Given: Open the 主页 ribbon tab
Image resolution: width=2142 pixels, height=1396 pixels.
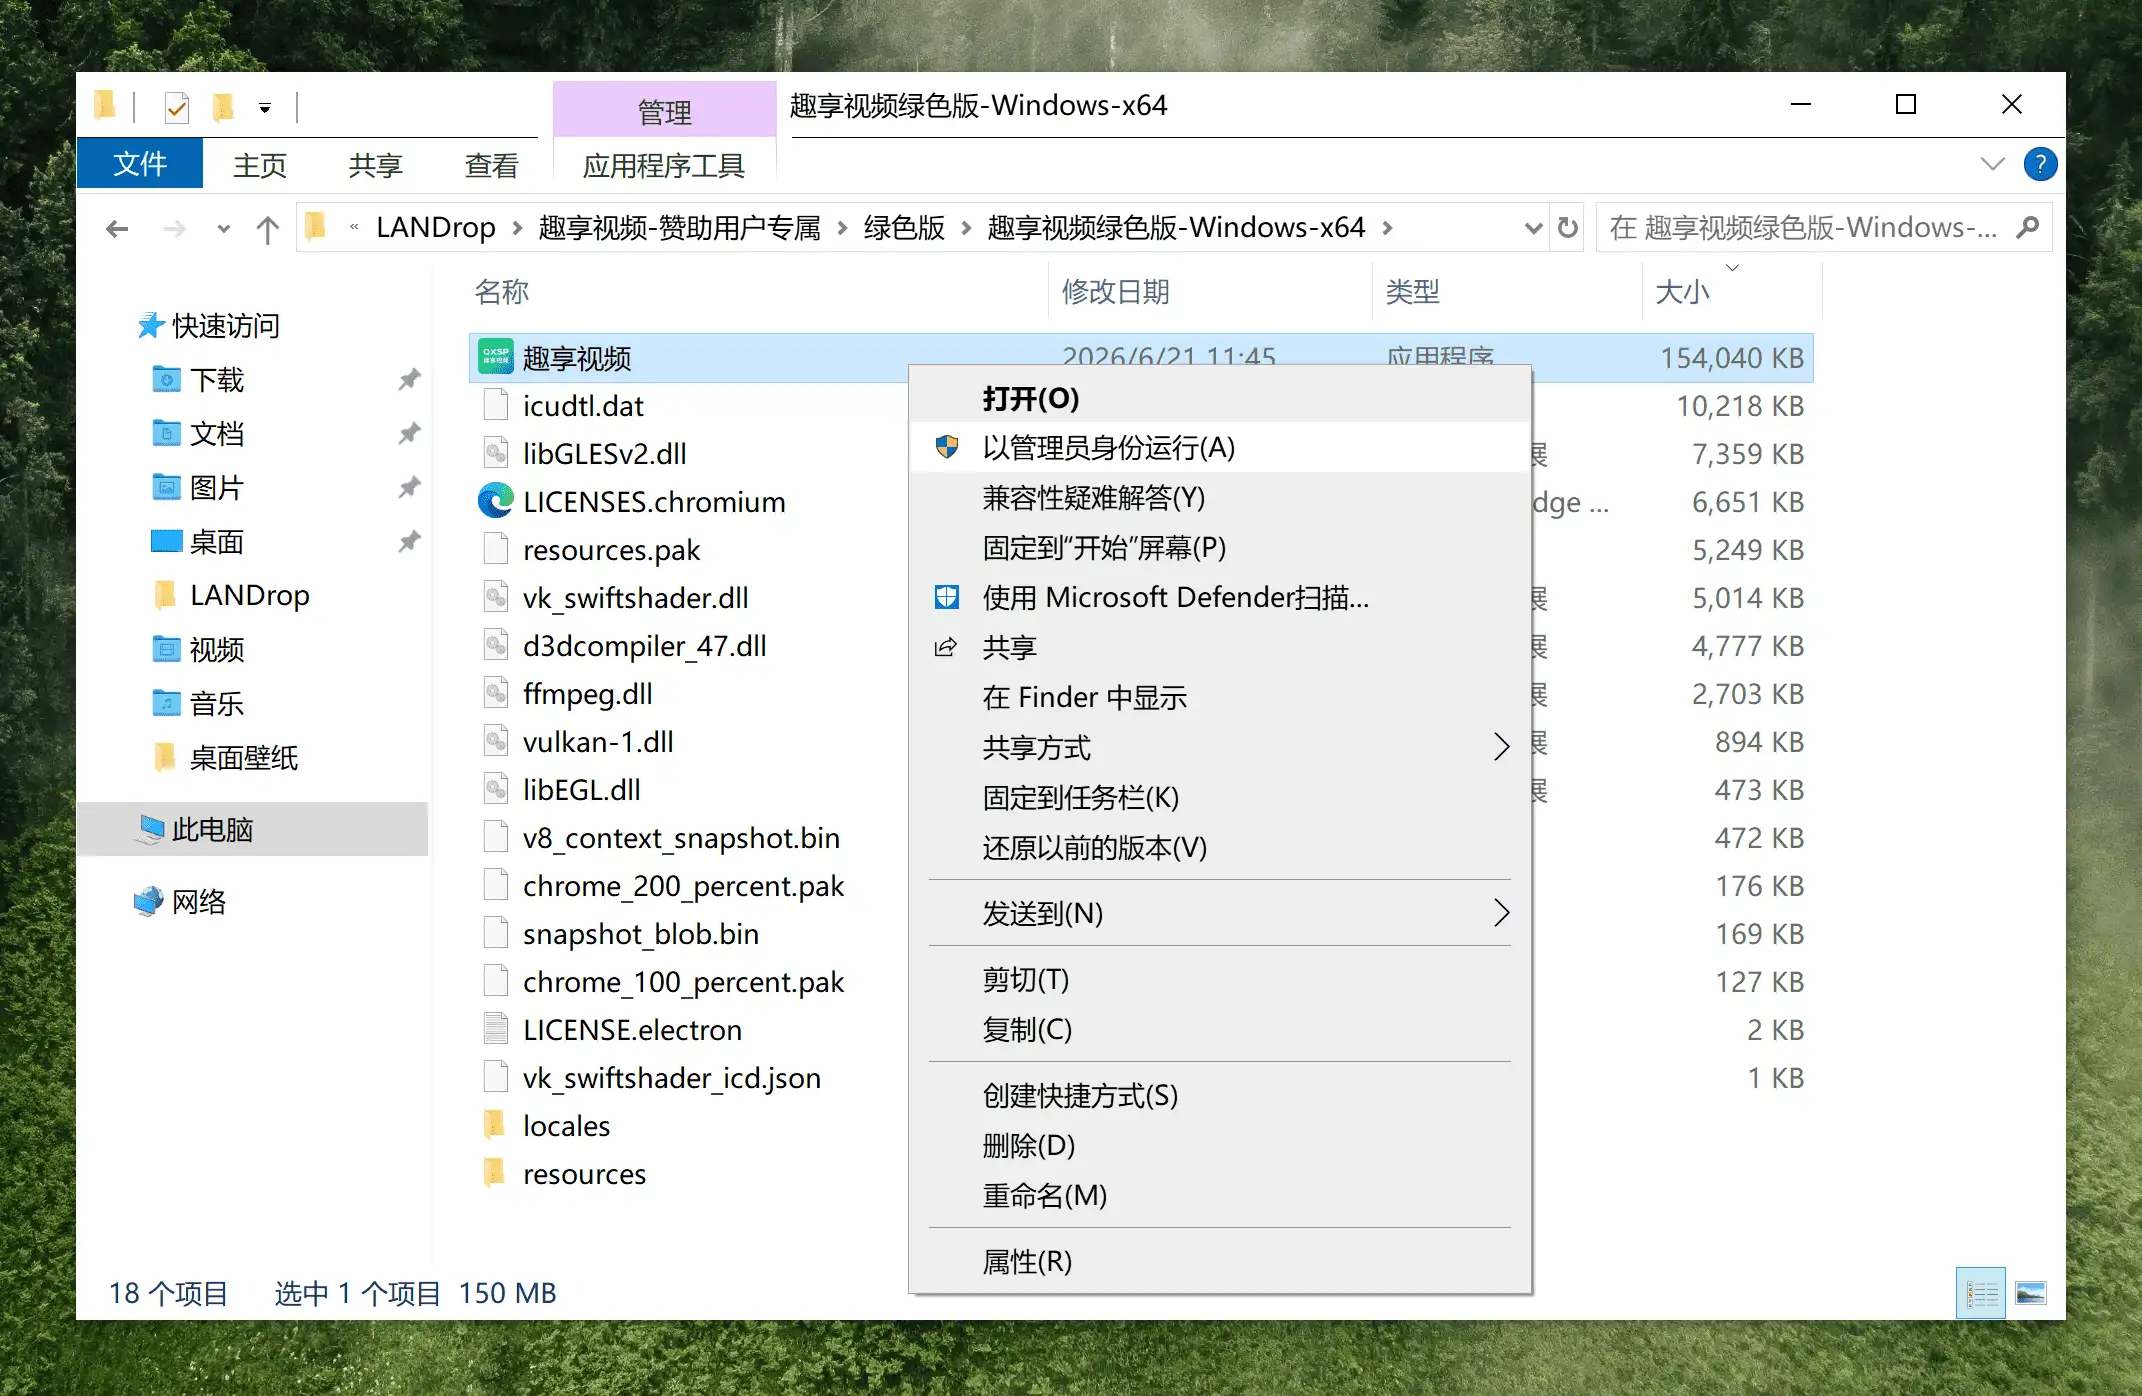Looking at the screenshot, I should click(260, 165).
